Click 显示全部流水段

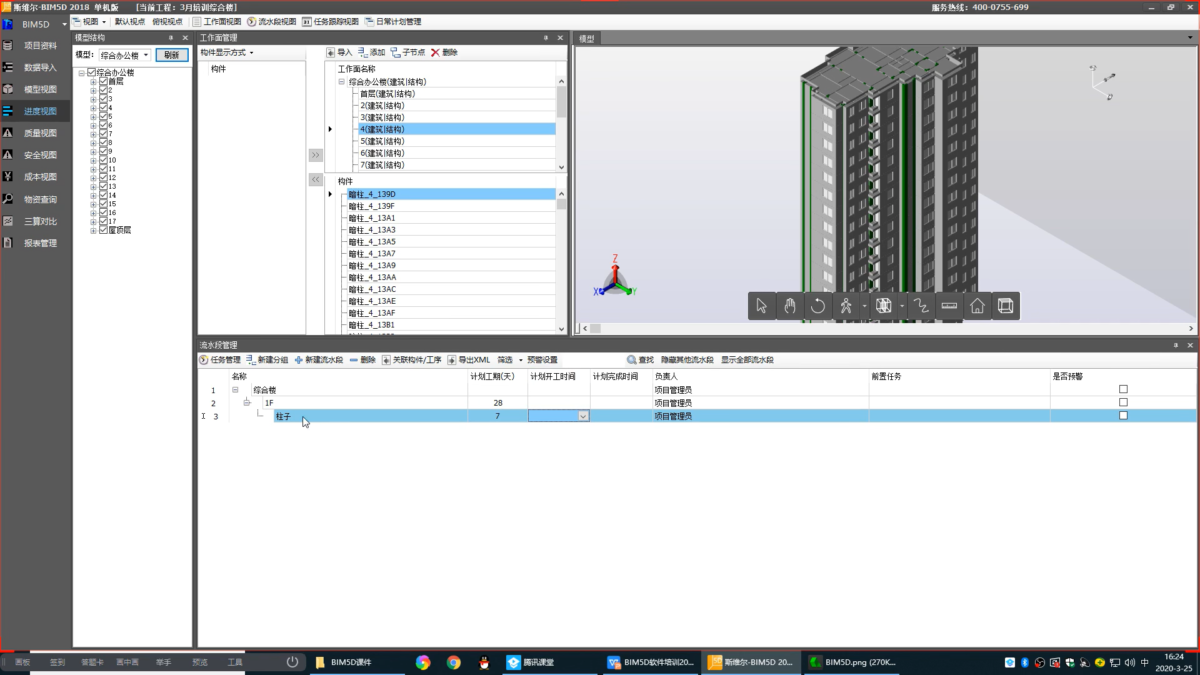point(747,360)
